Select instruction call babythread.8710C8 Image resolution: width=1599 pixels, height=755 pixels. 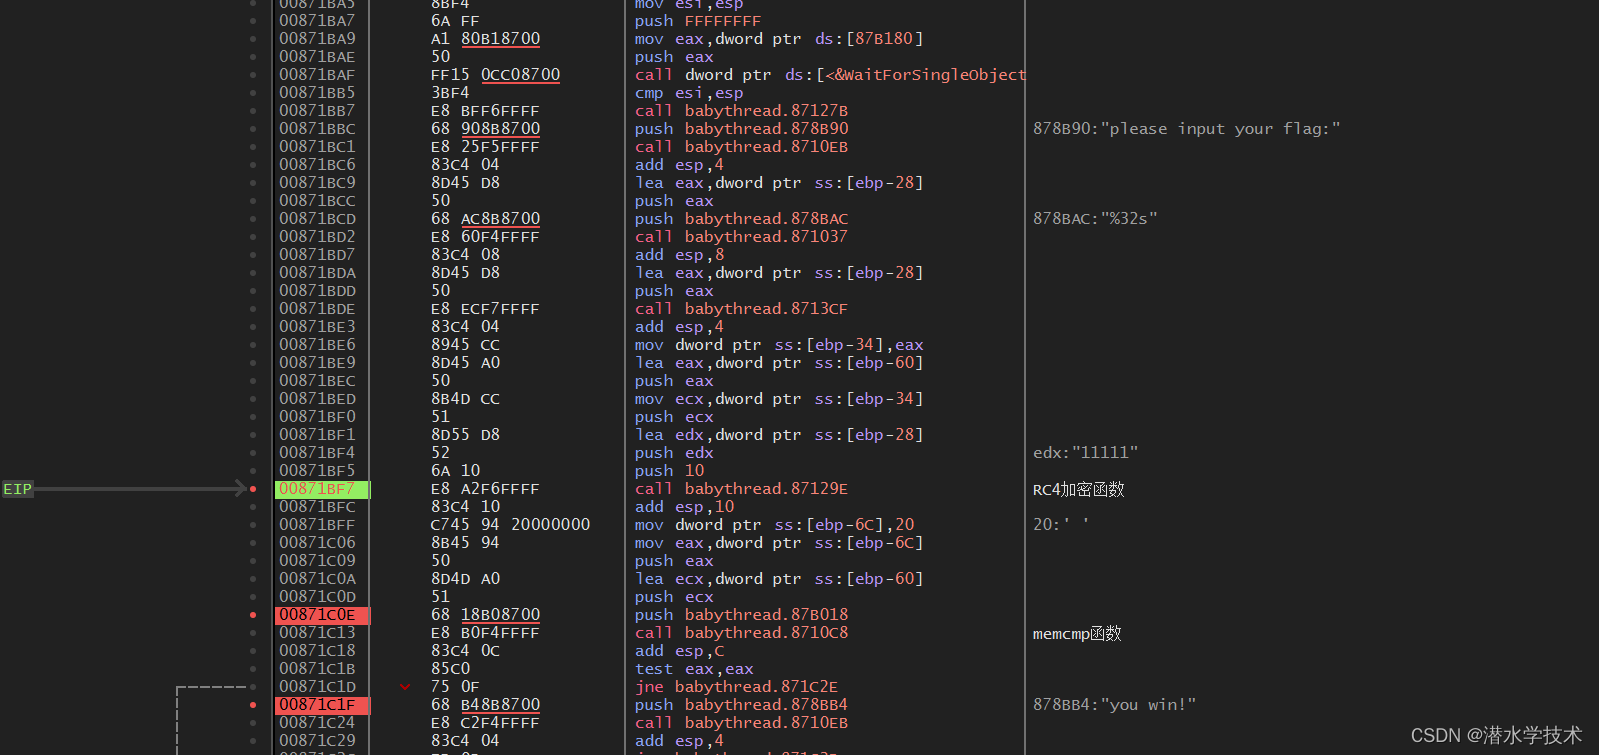(x=741, y=633)
